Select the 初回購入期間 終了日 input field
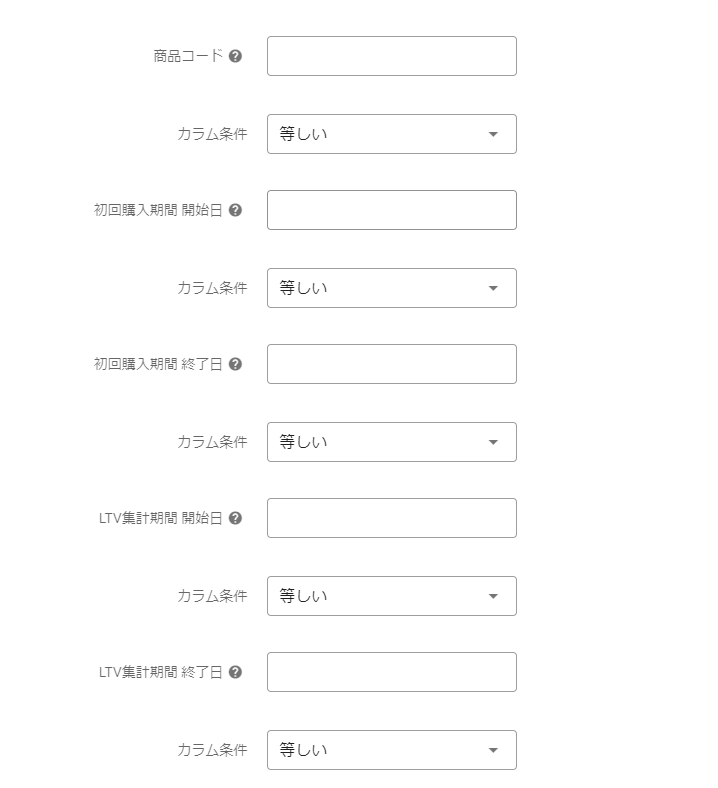 (x=391, y=364)
